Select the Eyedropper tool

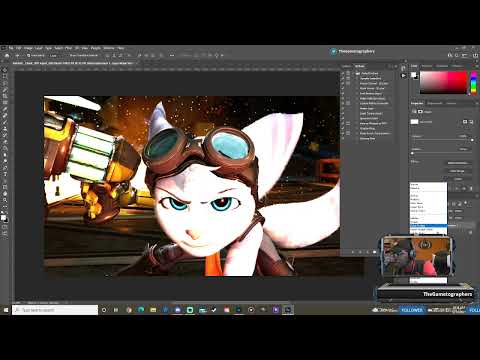(5, 109)
